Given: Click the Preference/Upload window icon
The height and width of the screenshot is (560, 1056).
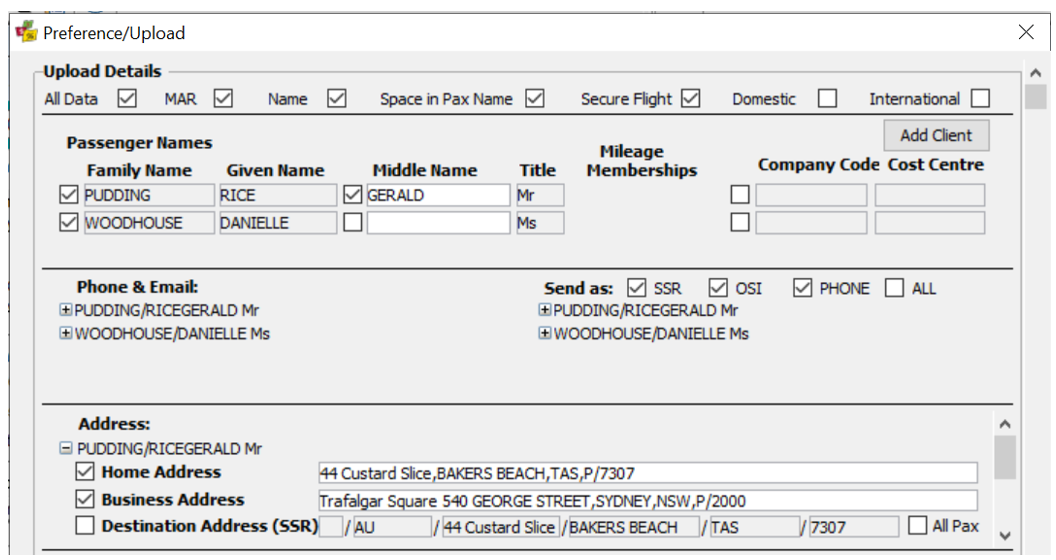Looking at the screenshot, I should (x=26, y=32).
